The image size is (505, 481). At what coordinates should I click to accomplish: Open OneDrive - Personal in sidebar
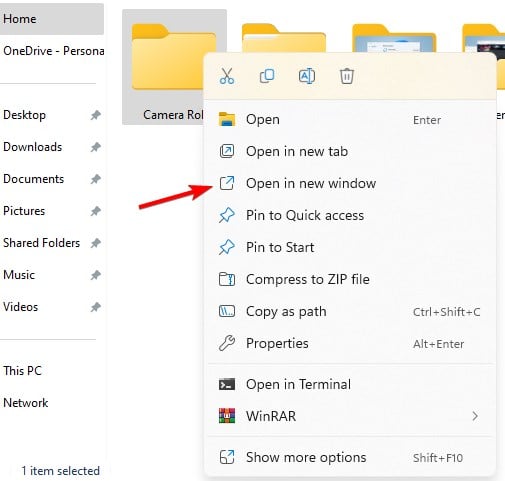click(52, 51)
